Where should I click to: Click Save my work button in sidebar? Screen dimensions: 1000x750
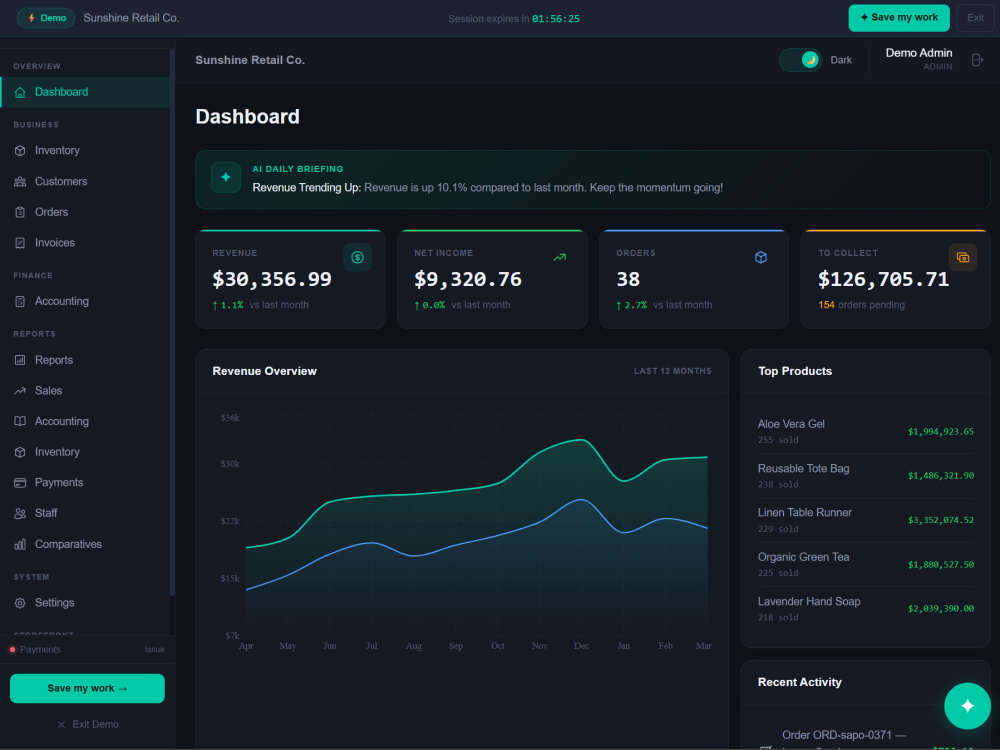coord(87,688)
